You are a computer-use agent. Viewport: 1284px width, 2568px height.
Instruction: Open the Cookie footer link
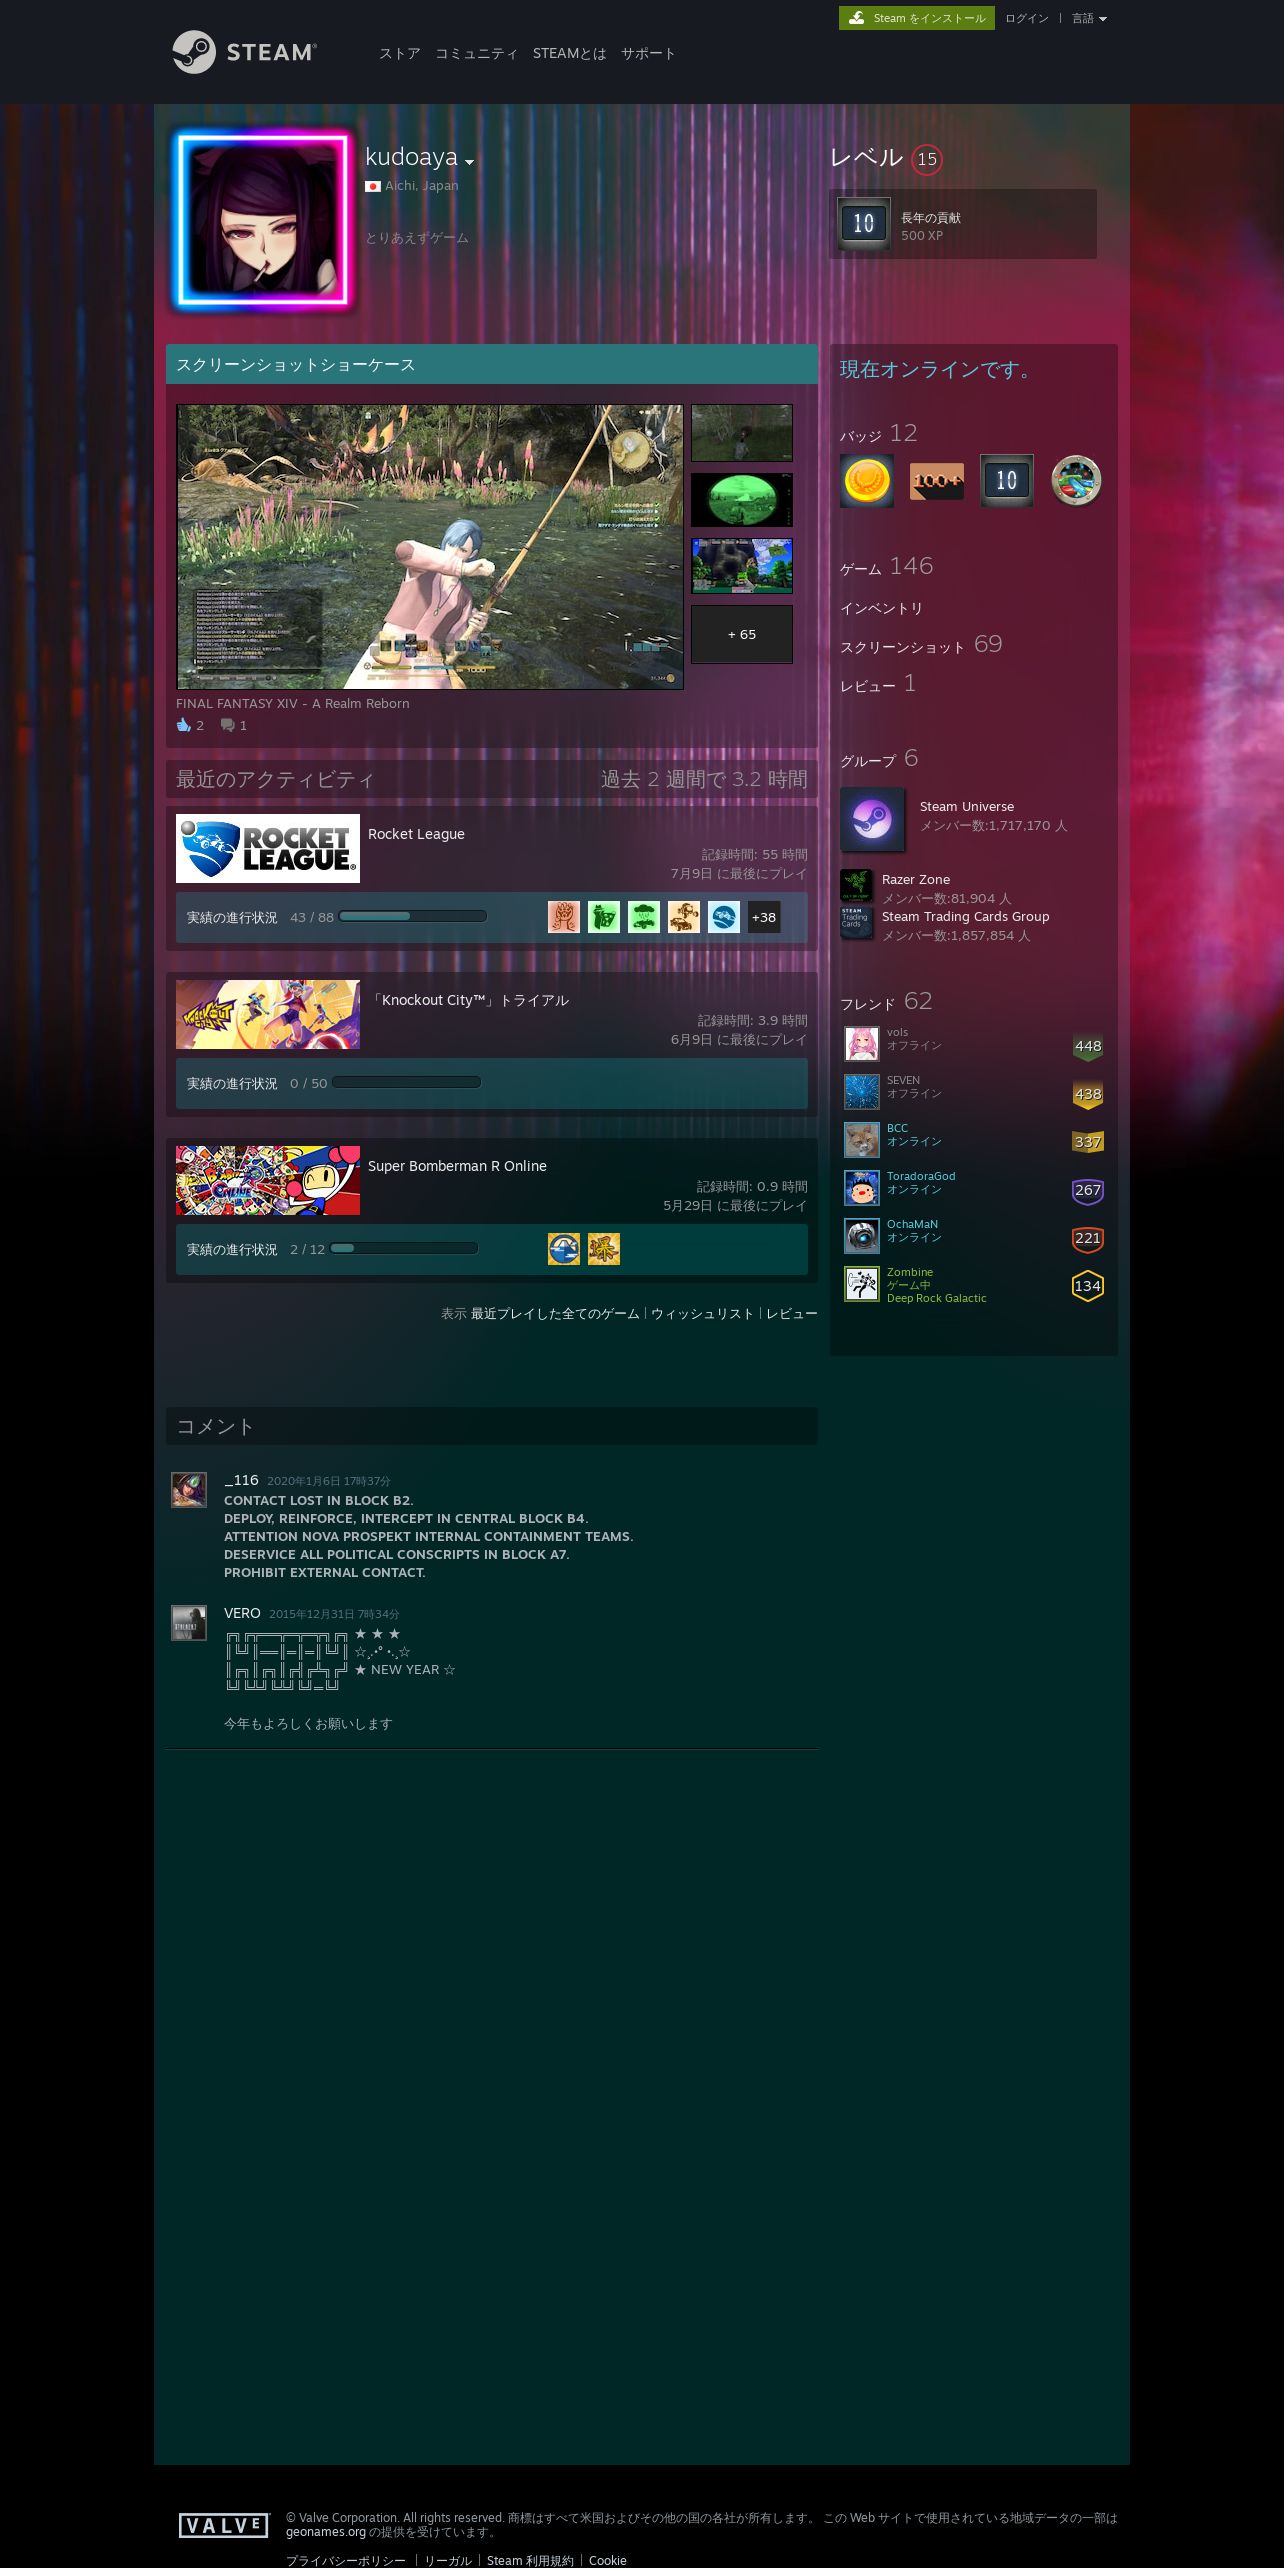pyautogui.click(x=608, y=2560)
